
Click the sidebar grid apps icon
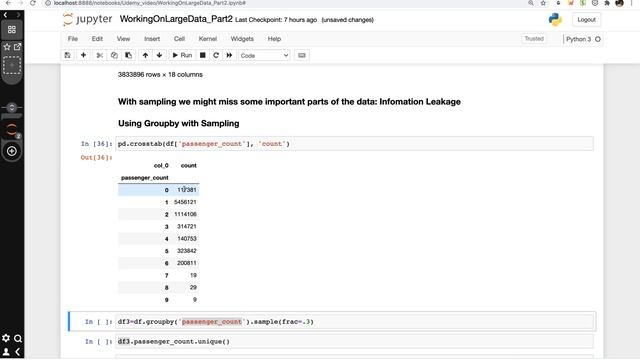click(x=12, y=29)
